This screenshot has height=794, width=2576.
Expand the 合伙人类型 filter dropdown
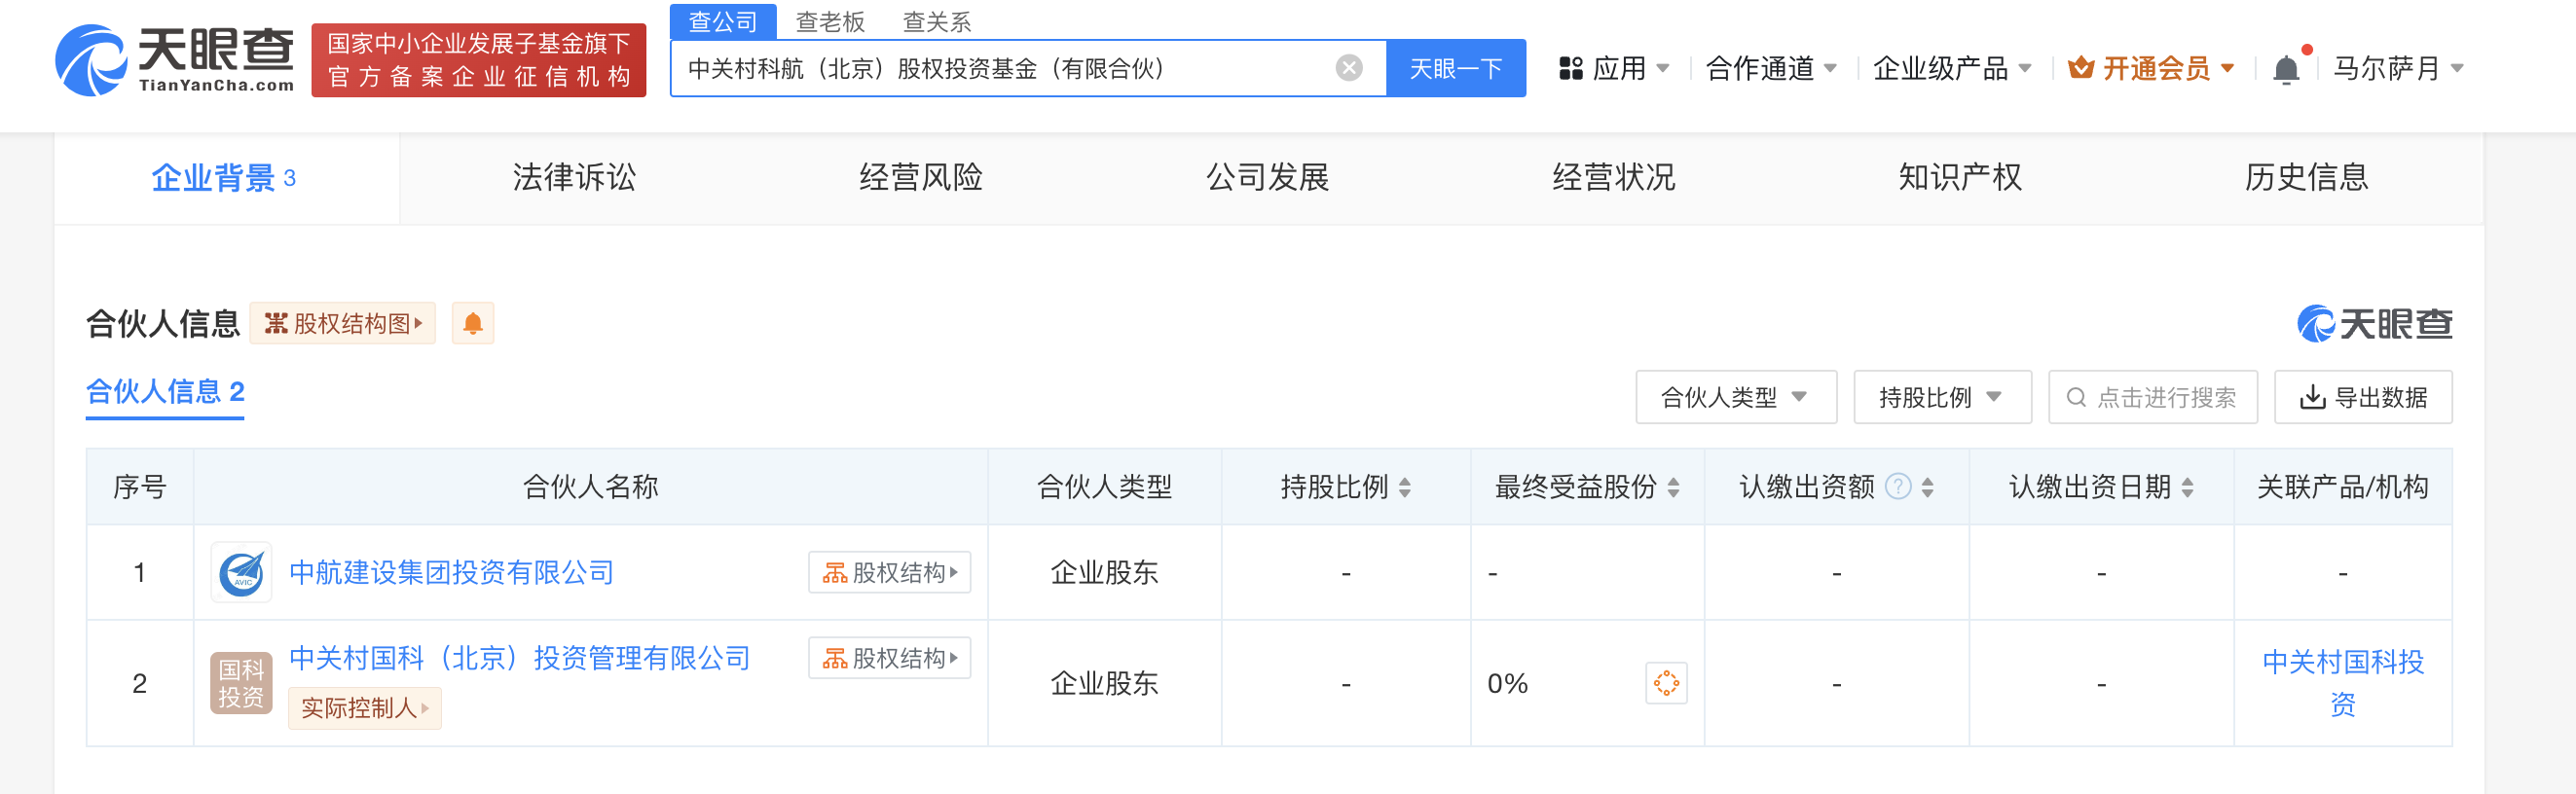click(1735, 397)
